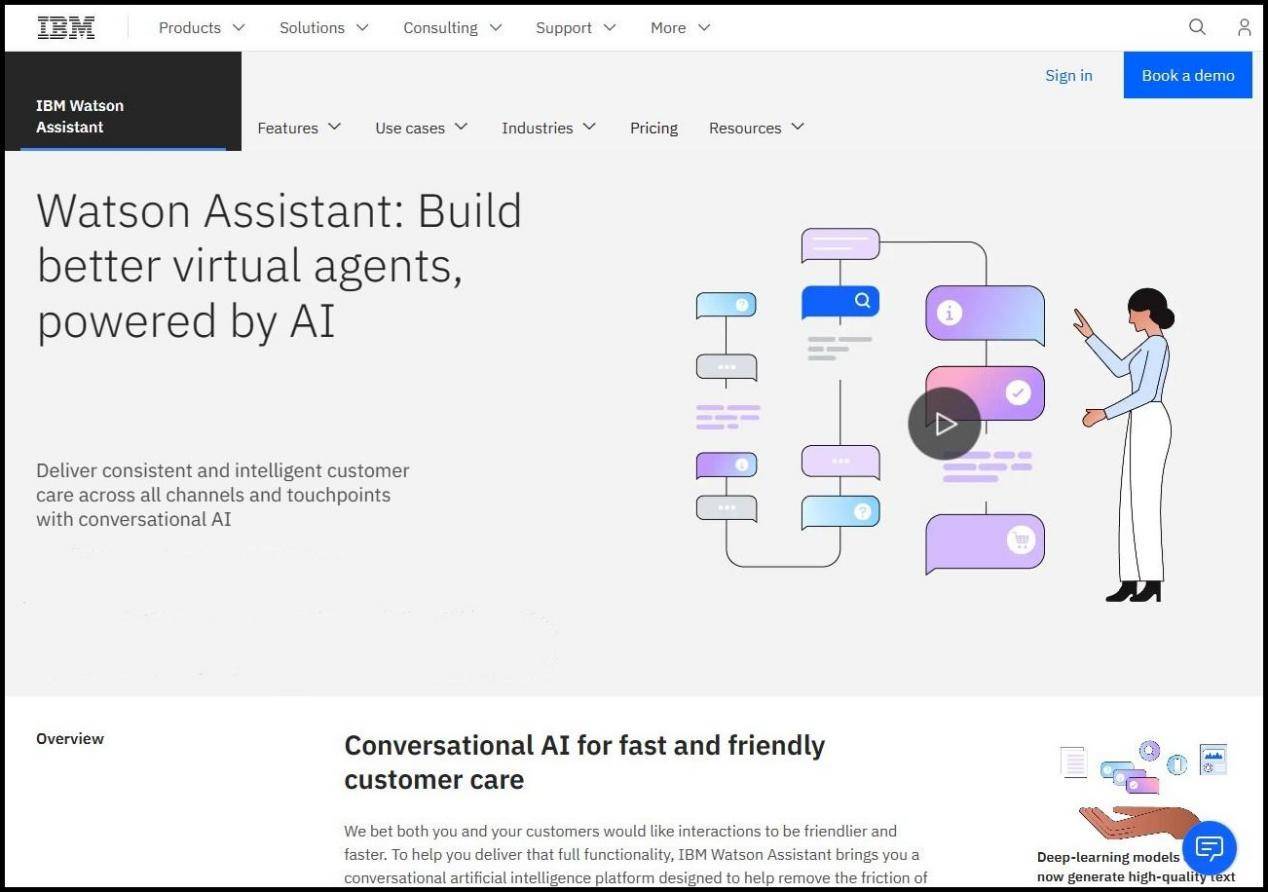Viewport: 1268px width, 892px height.
Task: Play the Watson Assistant video
Action: coord(944,424)
